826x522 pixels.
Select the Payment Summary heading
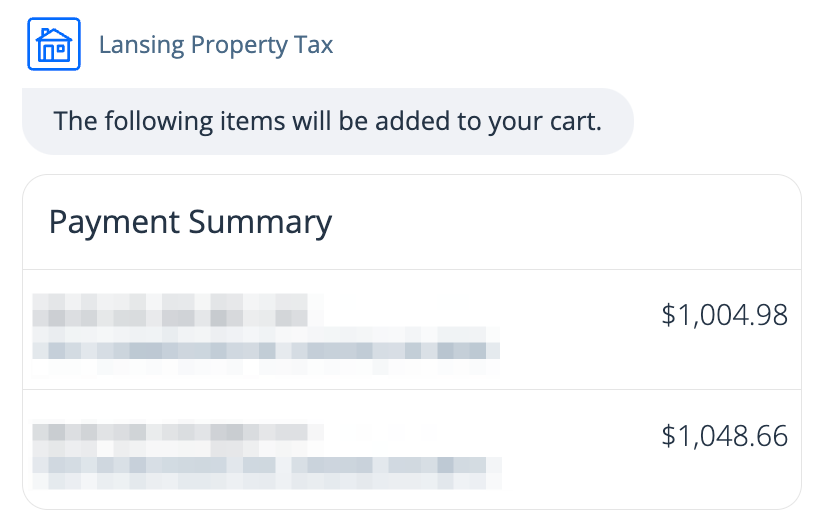coord(190,222)
